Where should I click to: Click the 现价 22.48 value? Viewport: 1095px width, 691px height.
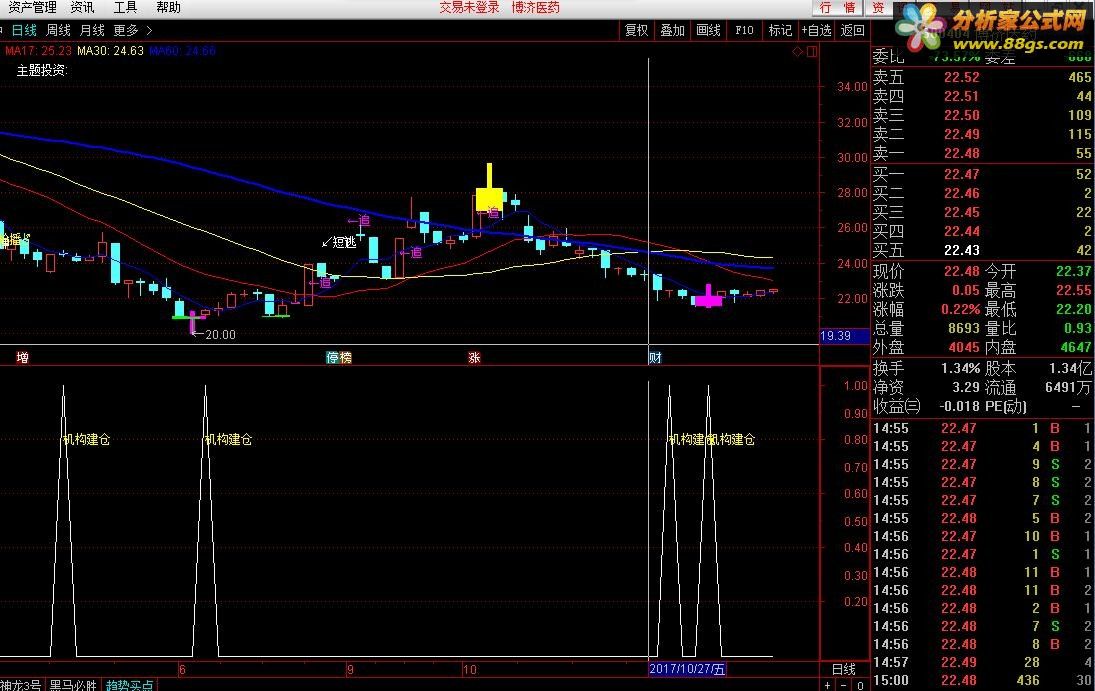[x=962, y=271]
